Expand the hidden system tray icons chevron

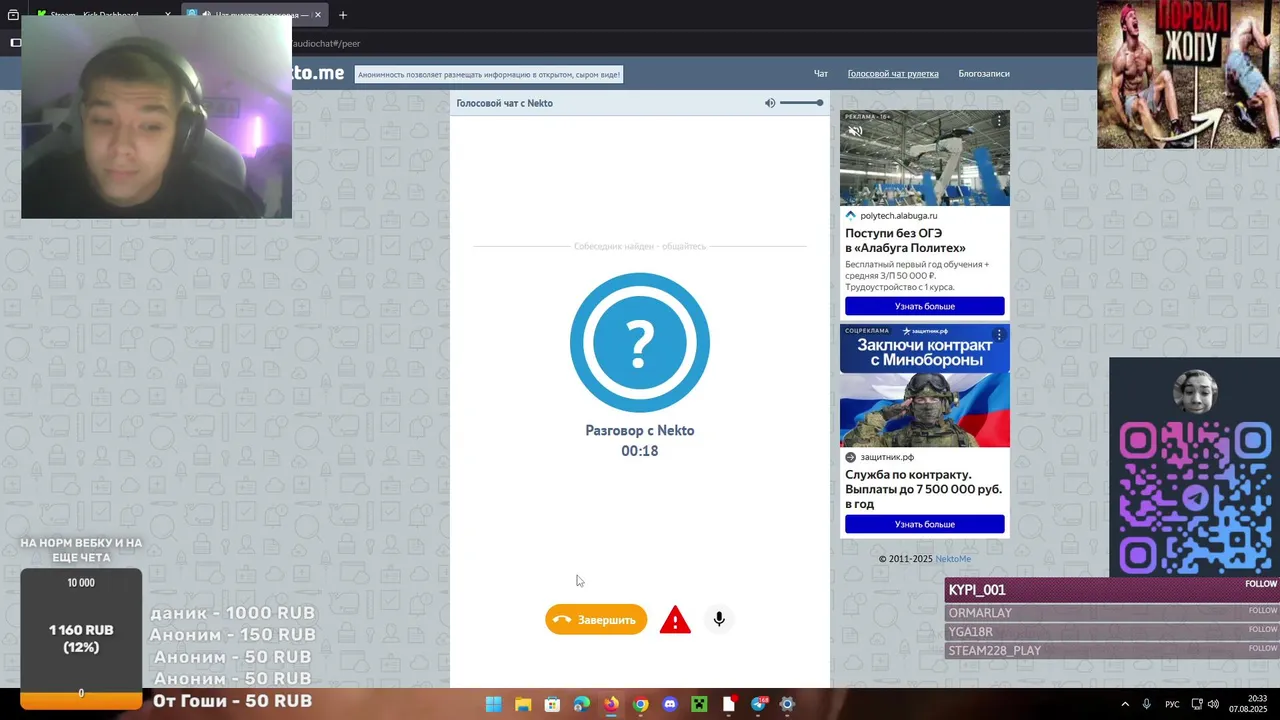1125,704
